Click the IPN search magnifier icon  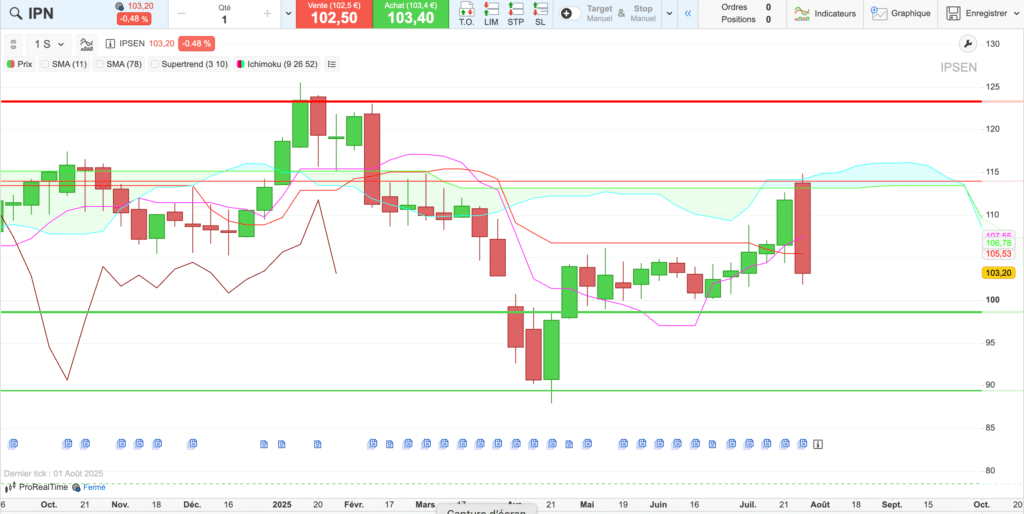(x=16, y=14)
